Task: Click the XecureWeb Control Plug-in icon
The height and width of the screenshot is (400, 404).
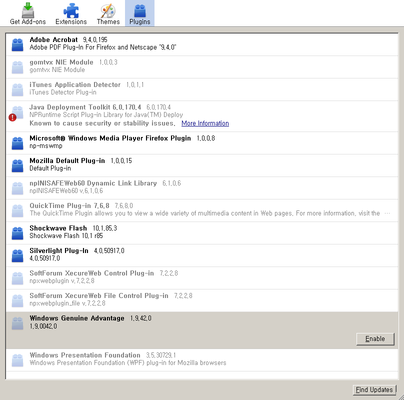Action: click(x=17, y=278)
